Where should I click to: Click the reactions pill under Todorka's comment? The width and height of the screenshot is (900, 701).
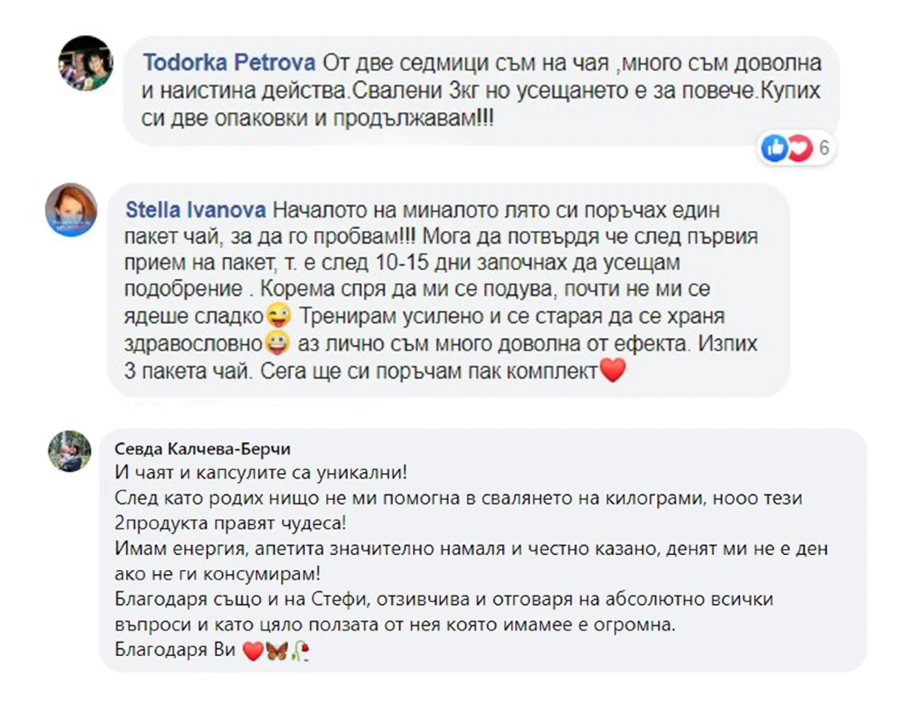click(x=796, y=149)
